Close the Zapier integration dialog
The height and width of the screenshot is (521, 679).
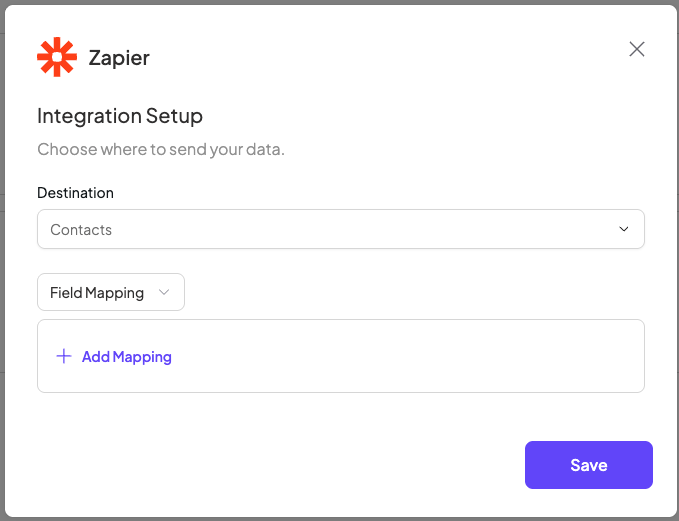pyautogui.click(x=637, y=49)
